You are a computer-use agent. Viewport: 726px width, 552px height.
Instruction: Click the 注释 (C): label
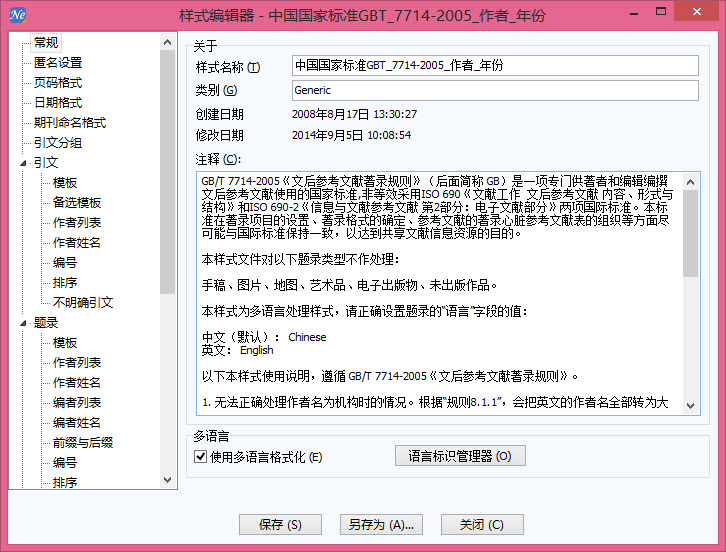218,160
